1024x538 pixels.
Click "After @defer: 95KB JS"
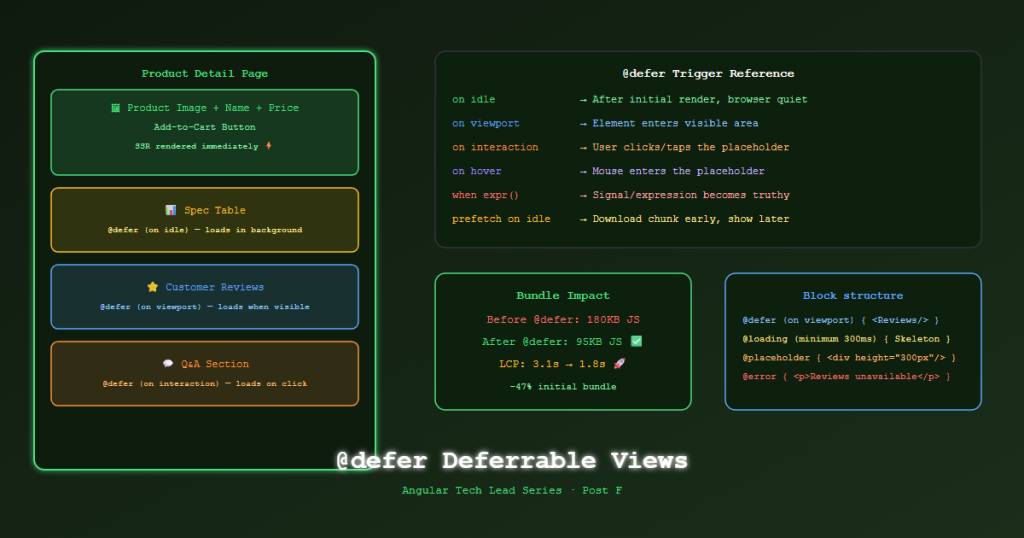[x=552, y=341]
